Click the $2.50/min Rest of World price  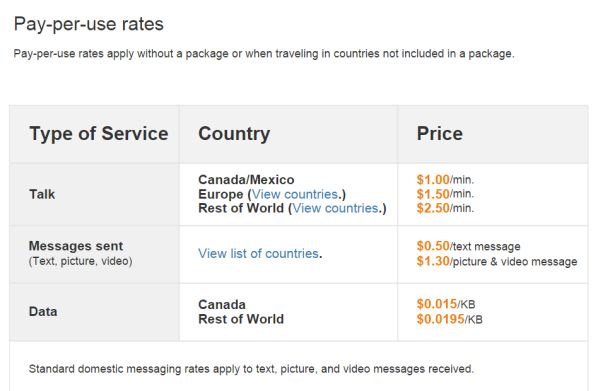(x=445, y=208)
